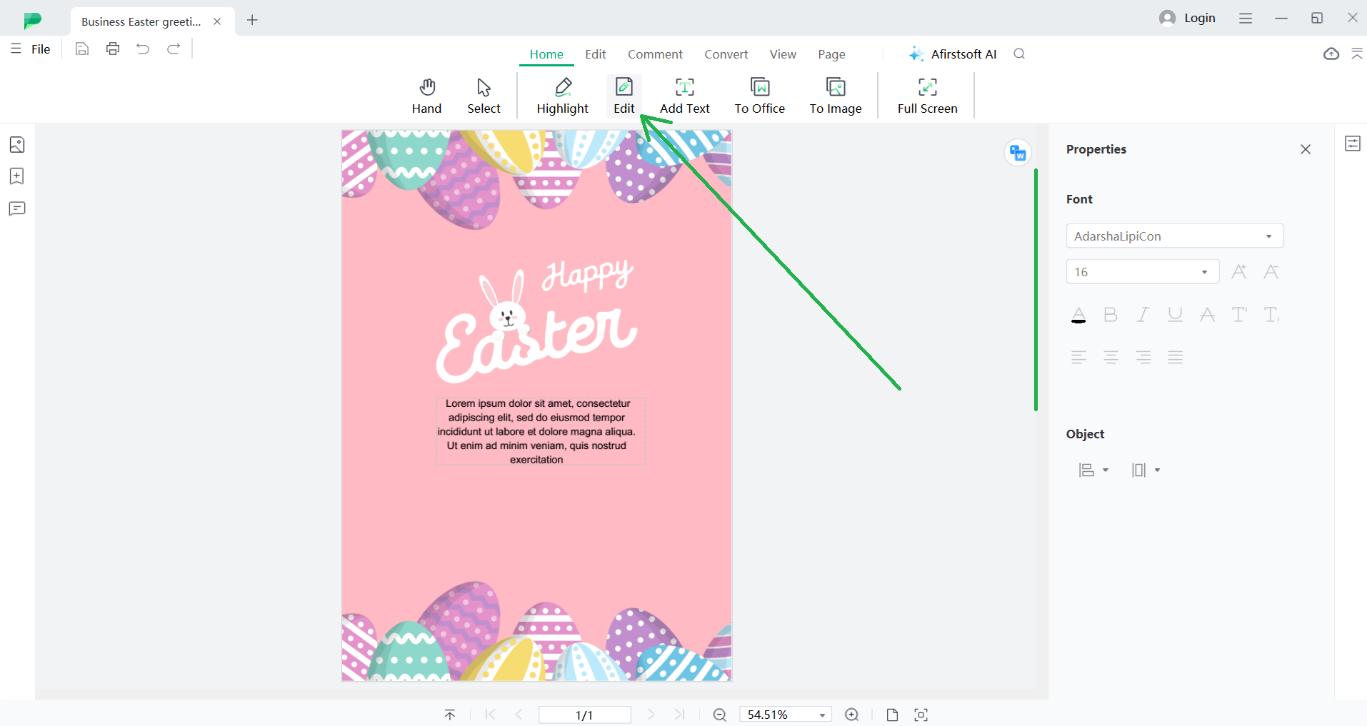Switch to the Home tab
Screen dimensions: 1367x726
[x=546, y=54]
